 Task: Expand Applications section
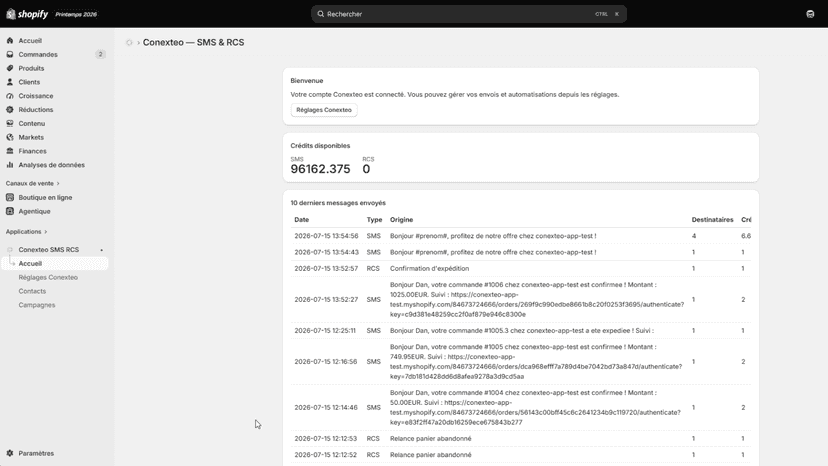(26, 231)
